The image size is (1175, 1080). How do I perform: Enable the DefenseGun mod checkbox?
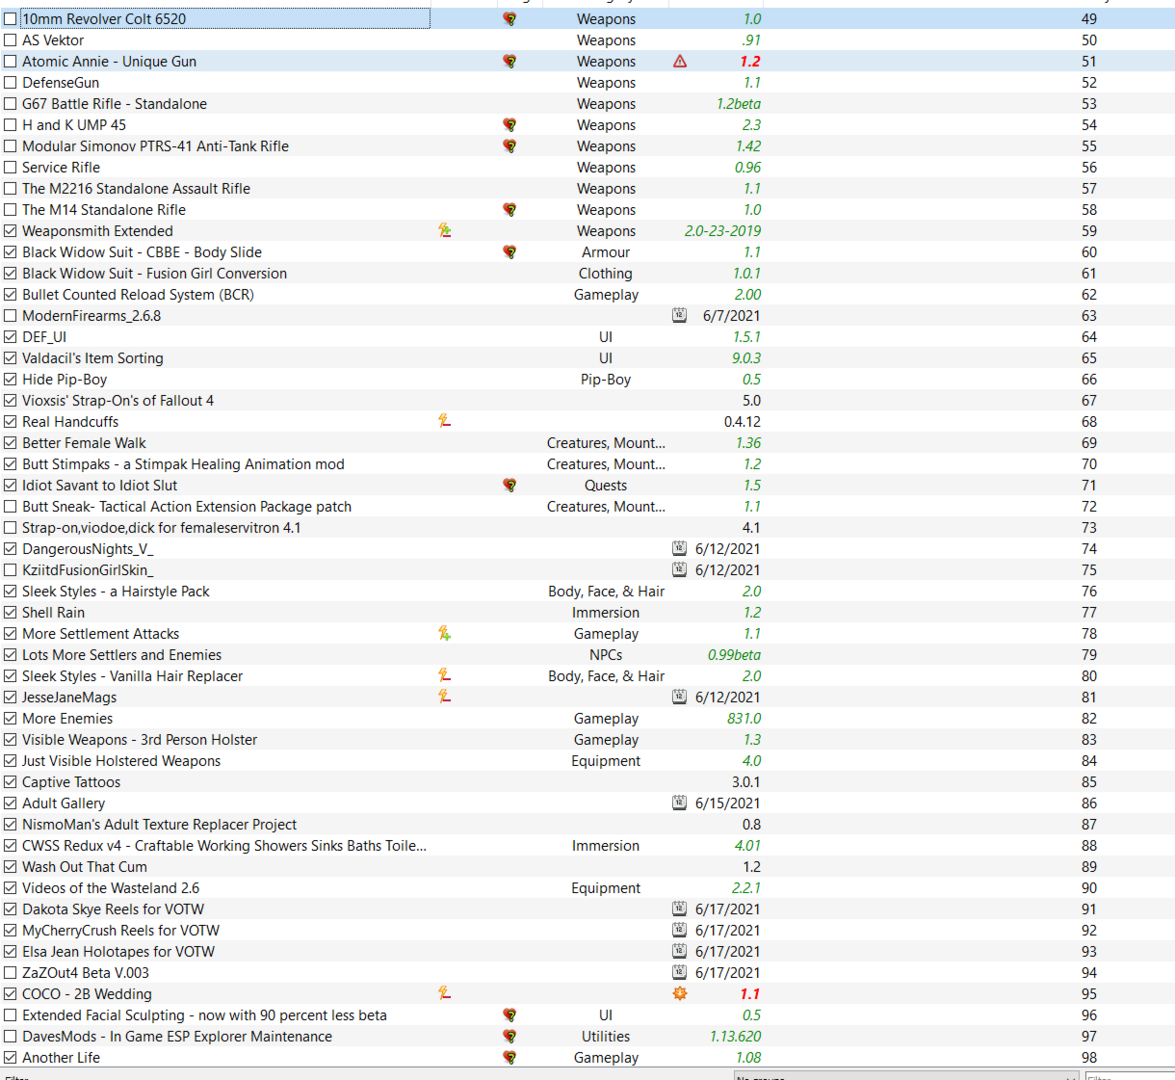click(x=10, y=82)
